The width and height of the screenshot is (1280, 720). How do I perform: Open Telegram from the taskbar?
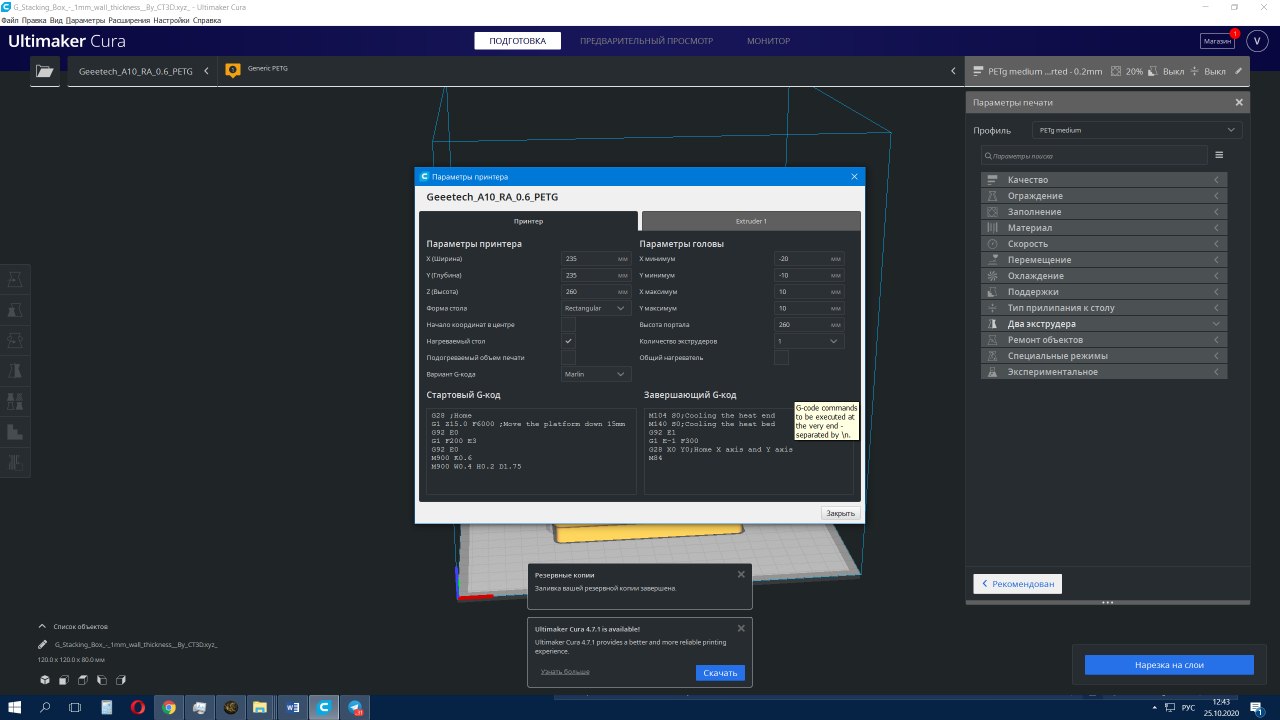pos(355,707)
